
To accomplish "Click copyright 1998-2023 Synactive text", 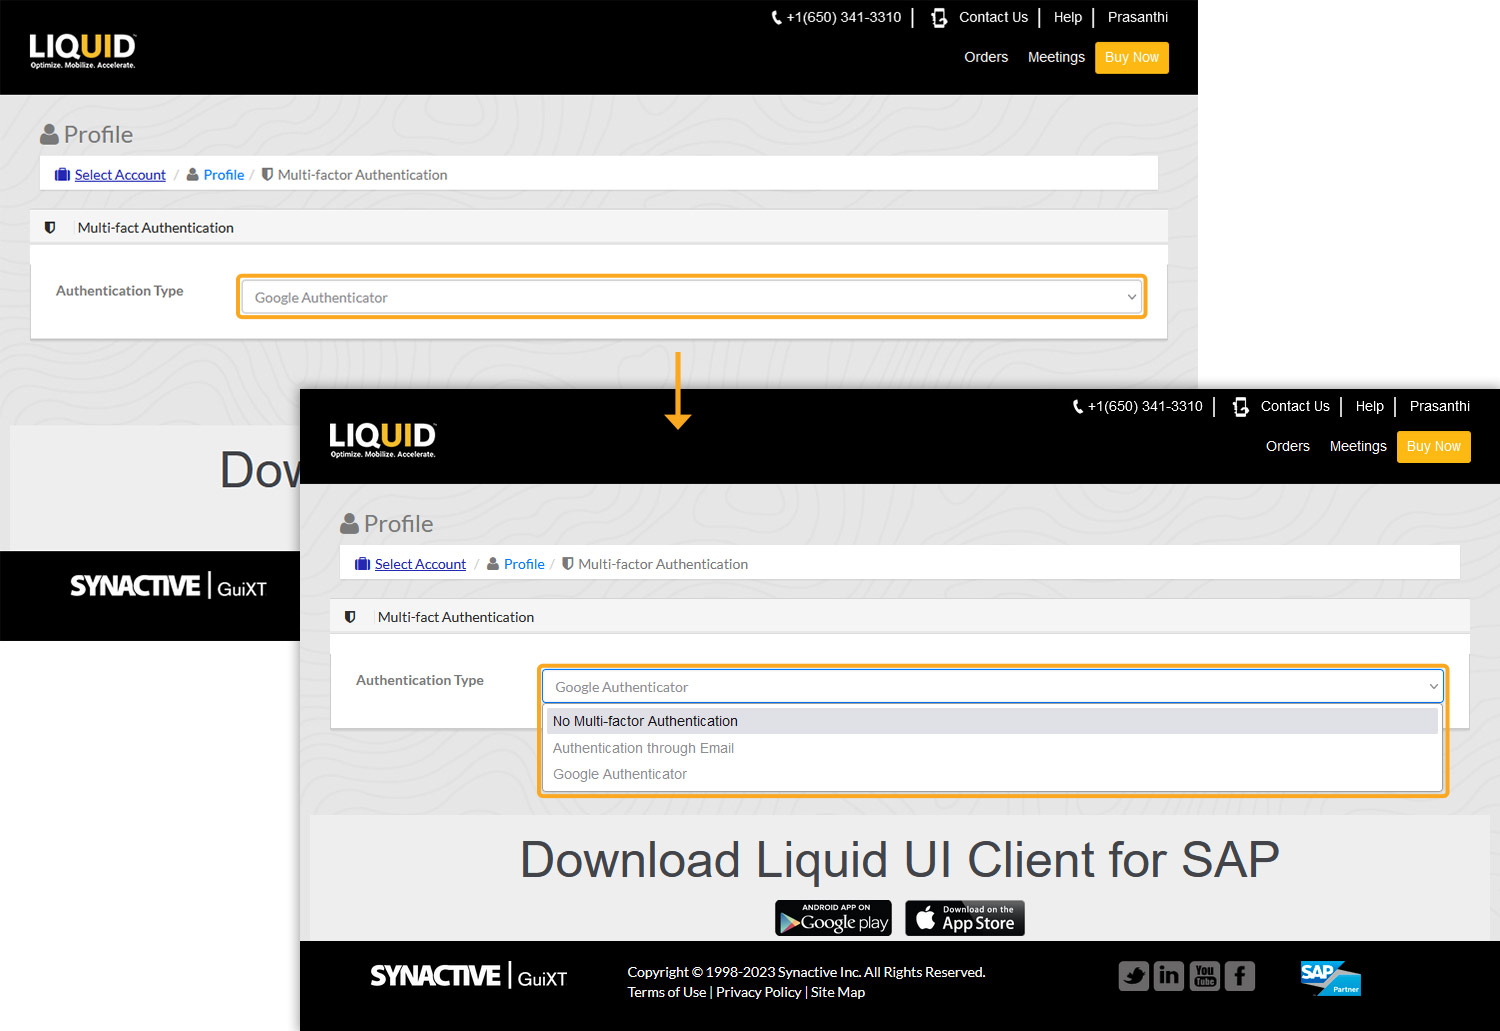I will tap(806, 972).
